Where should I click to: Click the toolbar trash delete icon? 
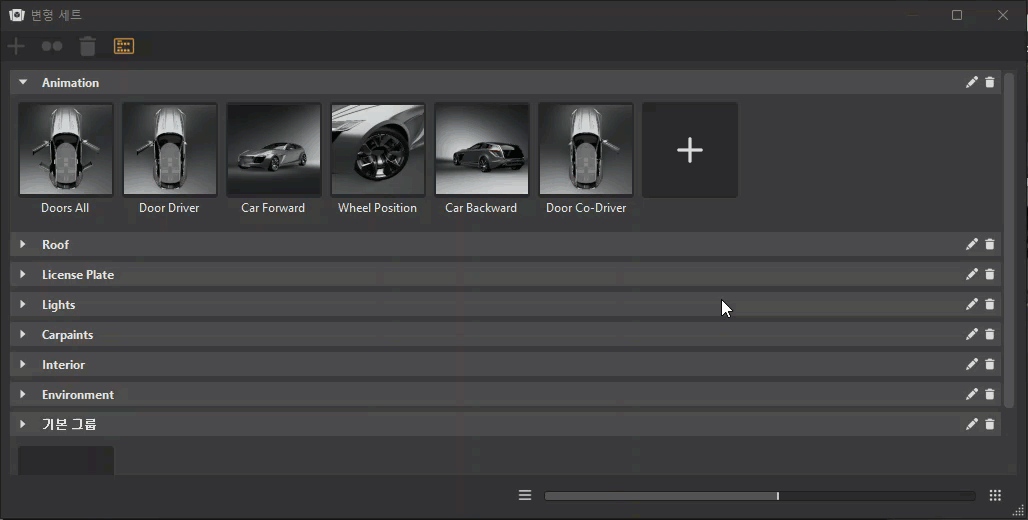(87, 46)
